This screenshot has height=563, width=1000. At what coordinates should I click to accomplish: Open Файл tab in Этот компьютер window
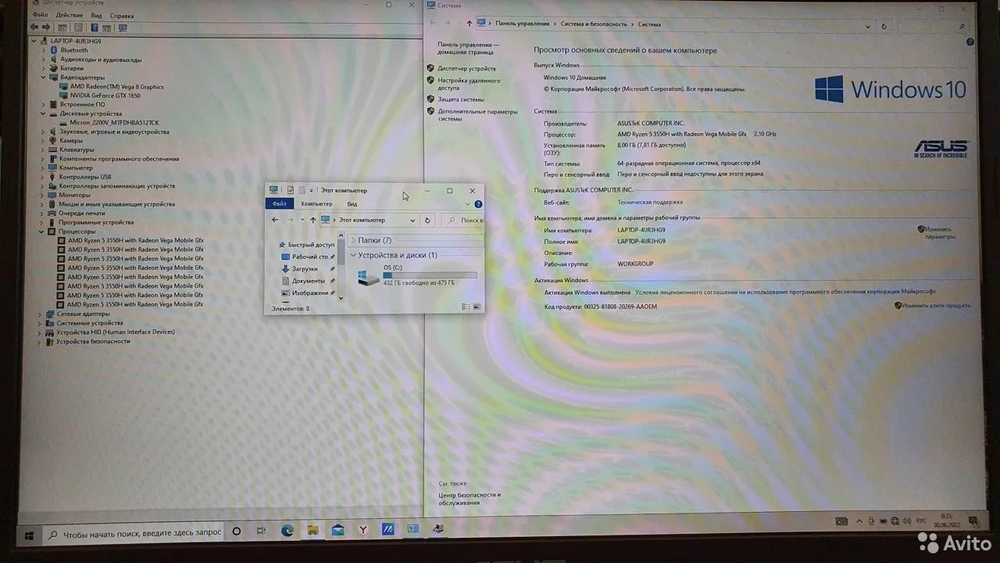(279, 203)
